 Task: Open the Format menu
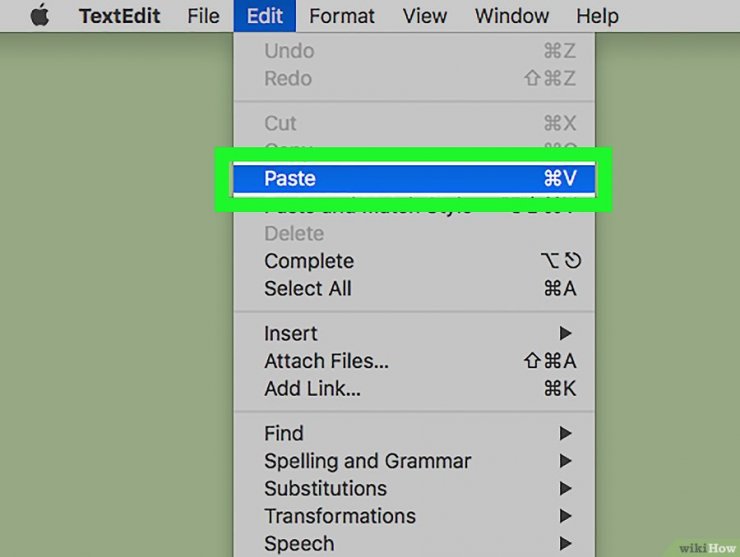pyautogui.click(x=342, y=16)
